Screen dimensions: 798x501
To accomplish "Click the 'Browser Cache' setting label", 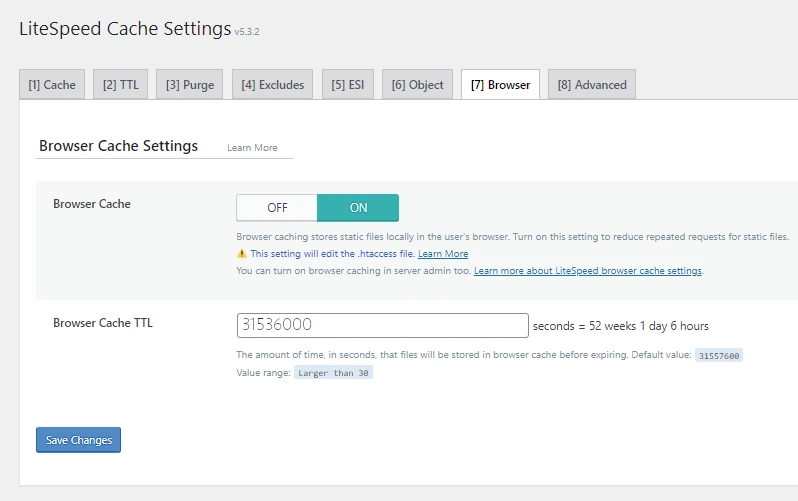I will point(92,204).
